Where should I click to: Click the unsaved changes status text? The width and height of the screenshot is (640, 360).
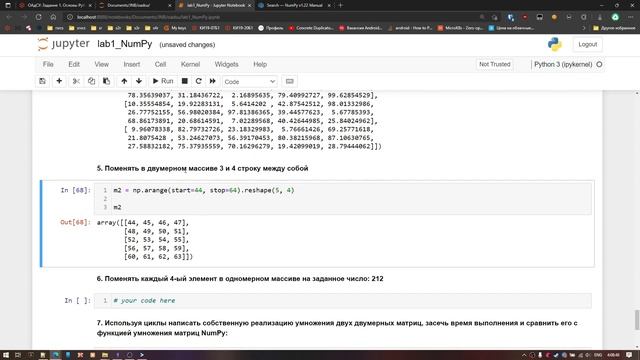pos(187,45)
